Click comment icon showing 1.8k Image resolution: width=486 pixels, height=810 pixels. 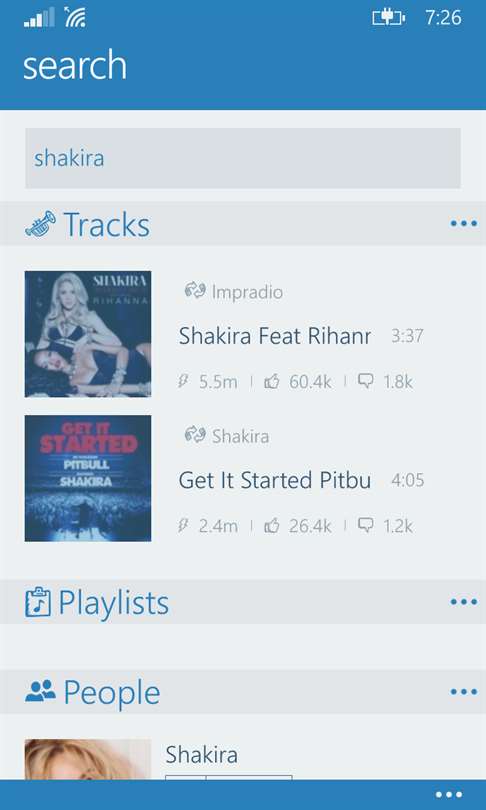(x=366, y=382)
